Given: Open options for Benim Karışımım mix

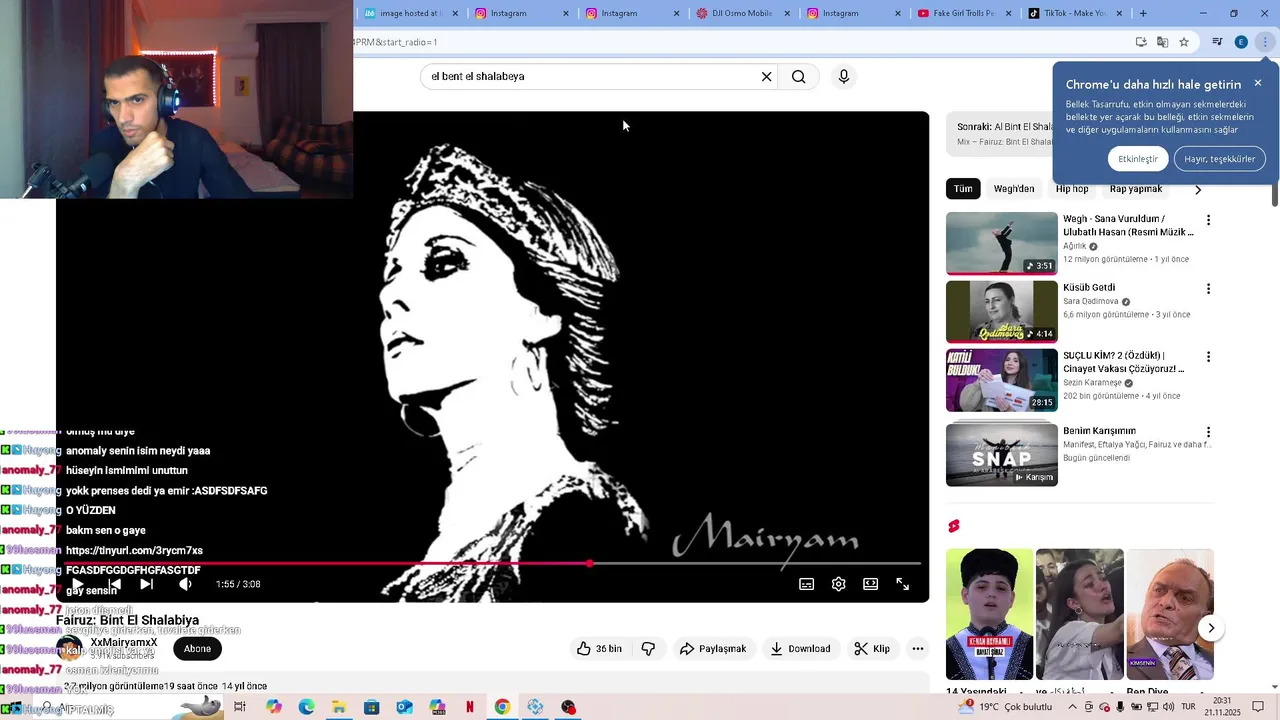Looking at the screenshot, I should 1208,432.
